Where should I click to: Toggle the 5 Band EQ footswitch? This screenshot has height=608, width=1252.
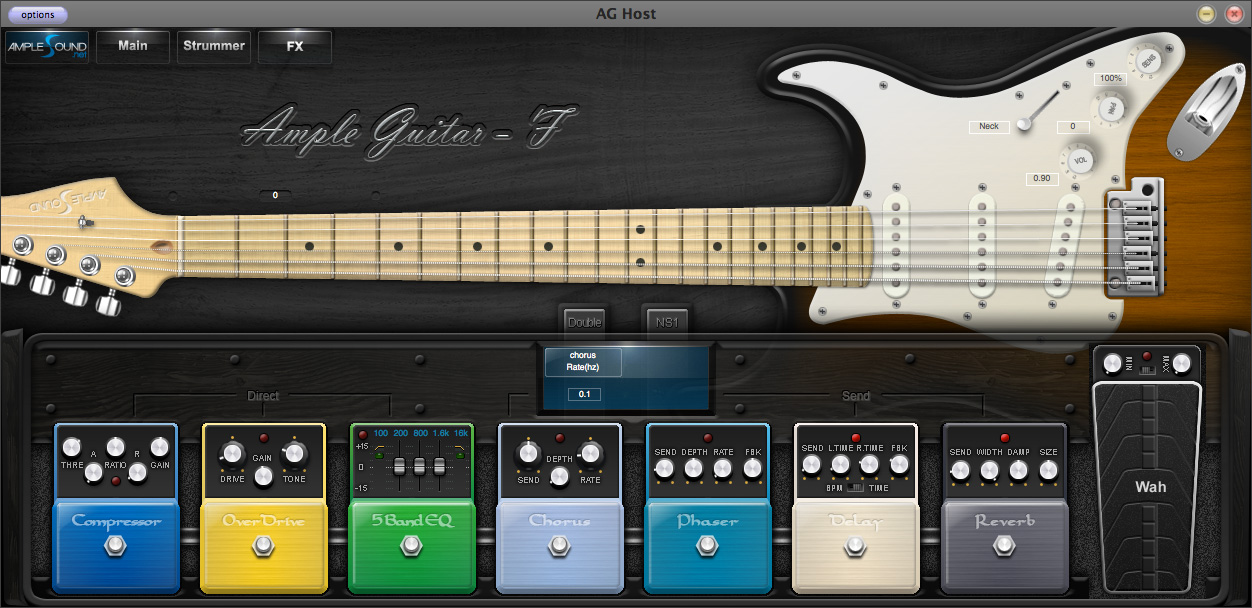click(x=411, y=545)
